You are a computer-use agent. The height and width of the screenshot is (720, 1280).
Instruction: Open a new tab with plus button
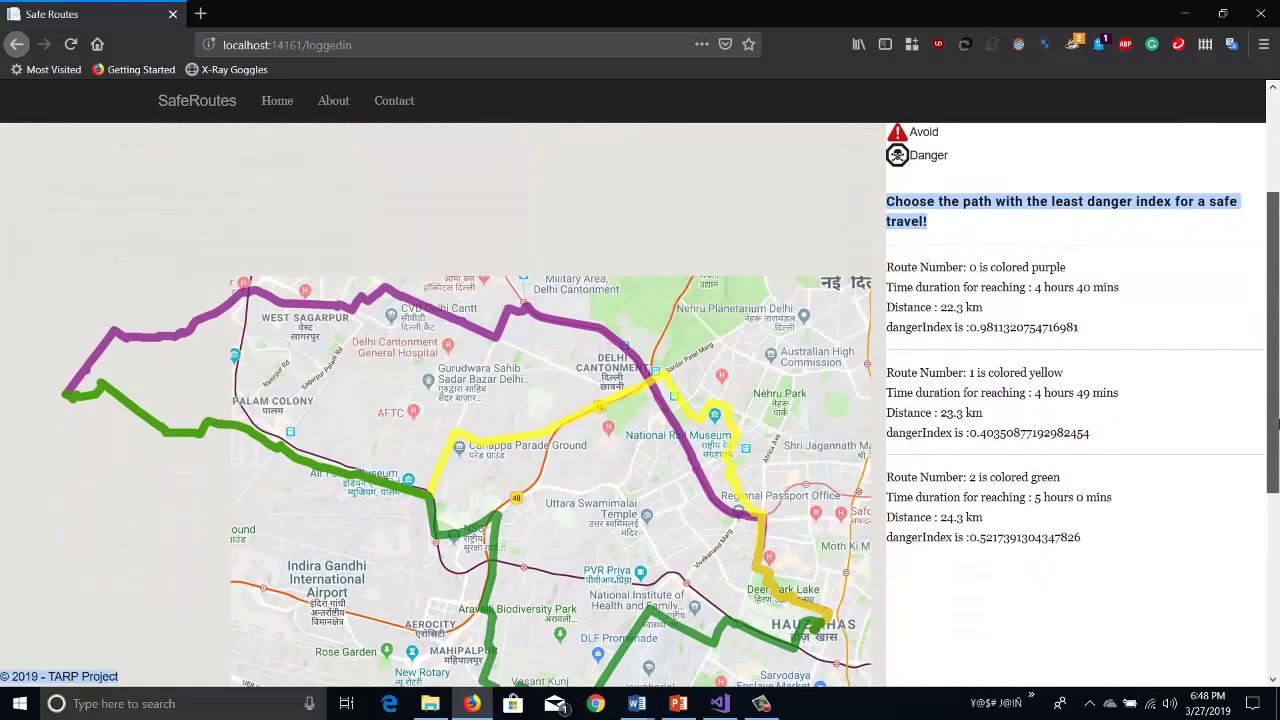click(x=200, y=14)
